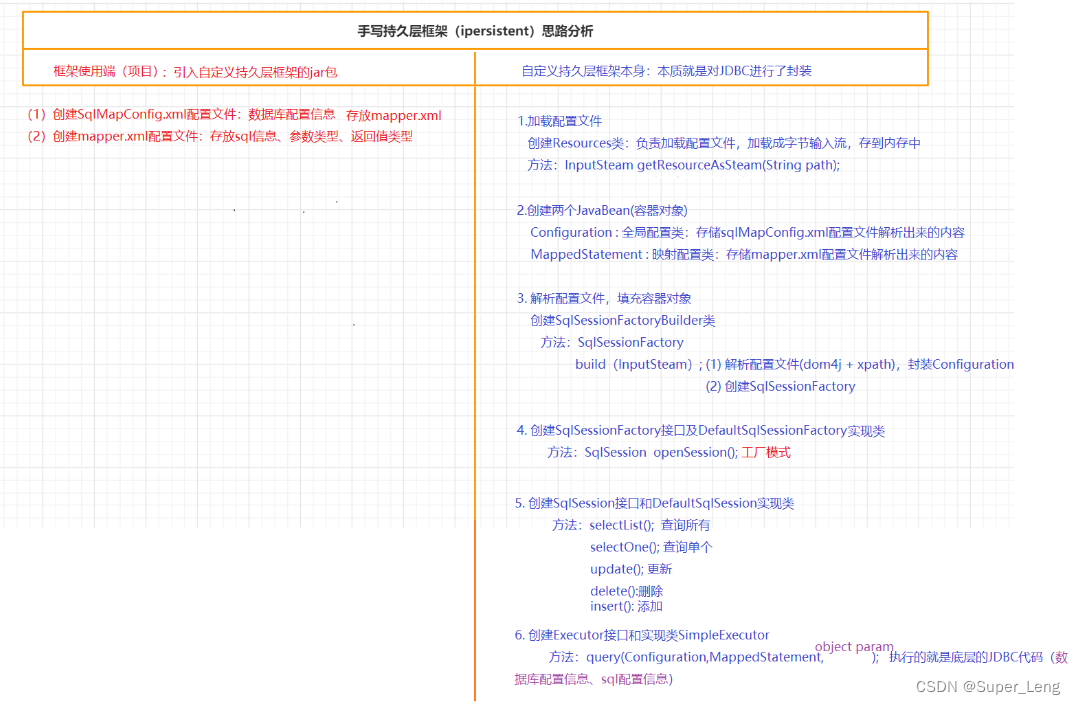
Task: Click 'query(Configuration,MappedStatement,' method text
Action: pos(705,656)
